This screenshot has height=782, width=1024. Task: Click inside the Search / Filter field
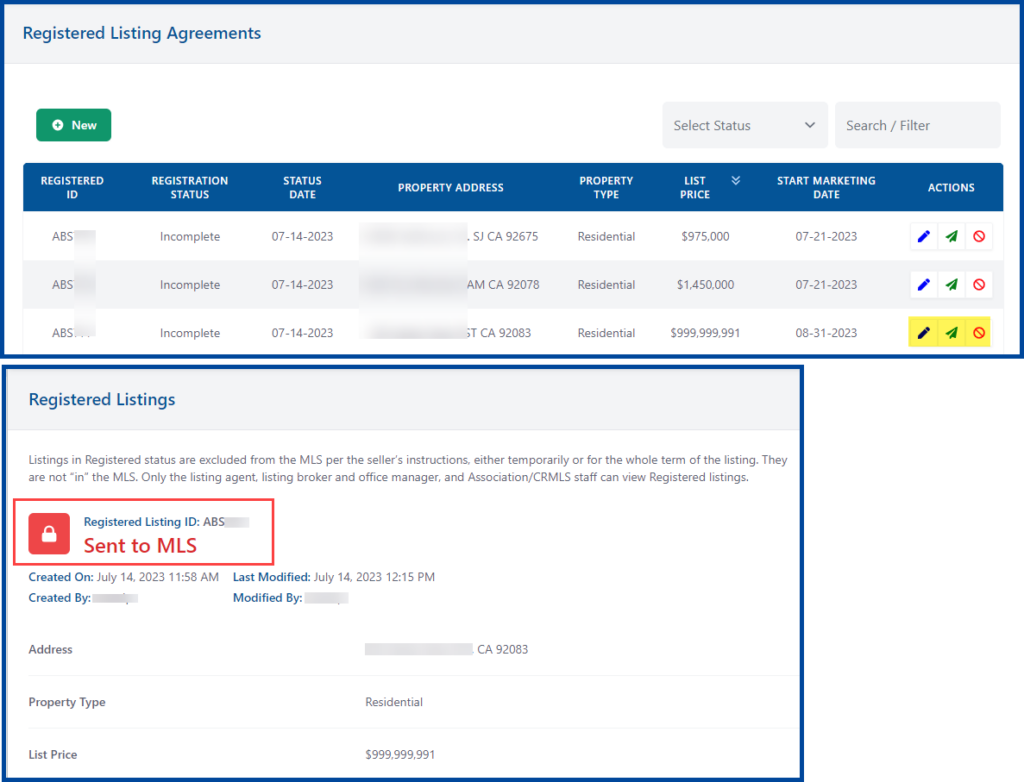click(x=917, y=125)
